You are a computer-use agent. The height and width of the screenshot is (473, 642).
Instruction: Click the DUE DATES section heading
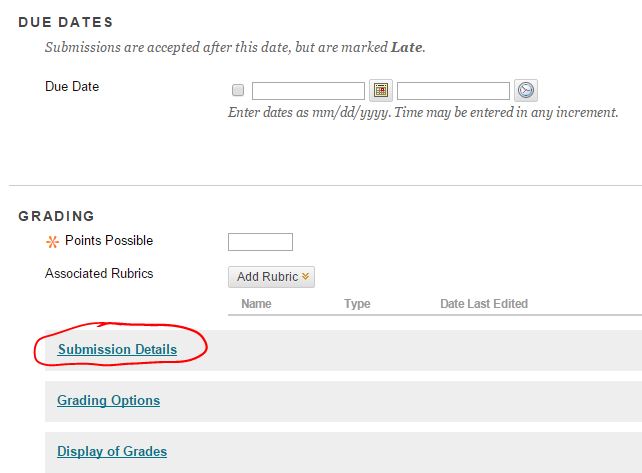(66, 22)
